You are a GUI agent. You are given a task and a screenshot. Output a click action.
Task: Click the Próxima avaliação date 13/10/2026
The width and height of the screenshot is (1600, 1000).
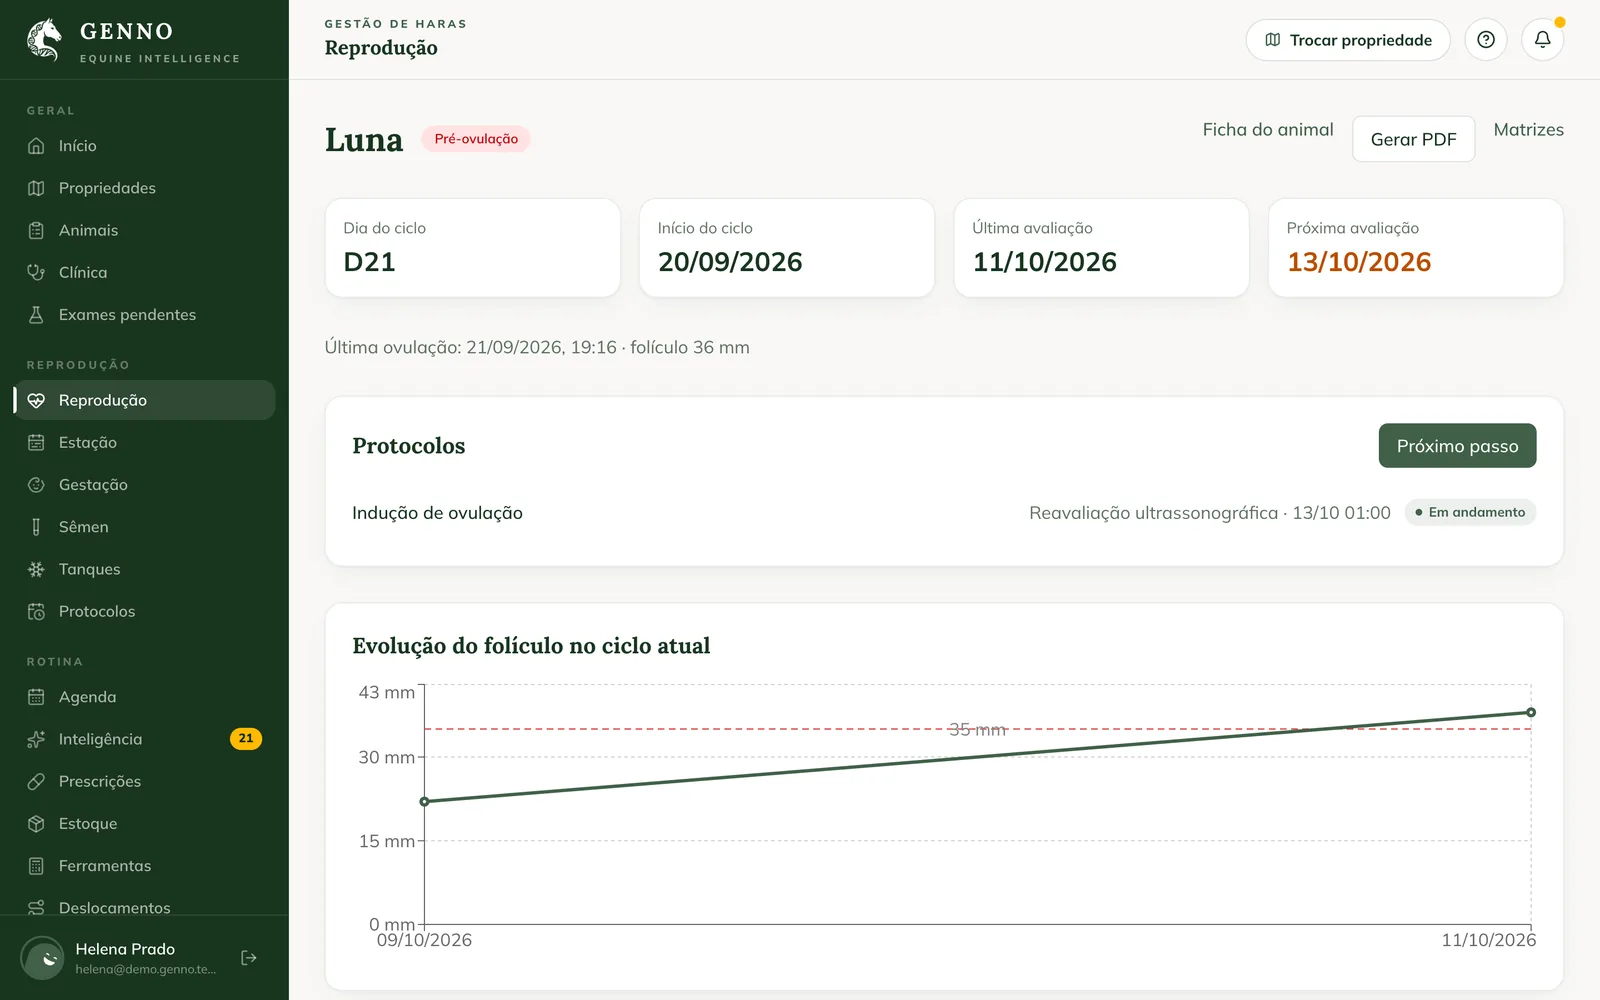tap(1359, 262)
